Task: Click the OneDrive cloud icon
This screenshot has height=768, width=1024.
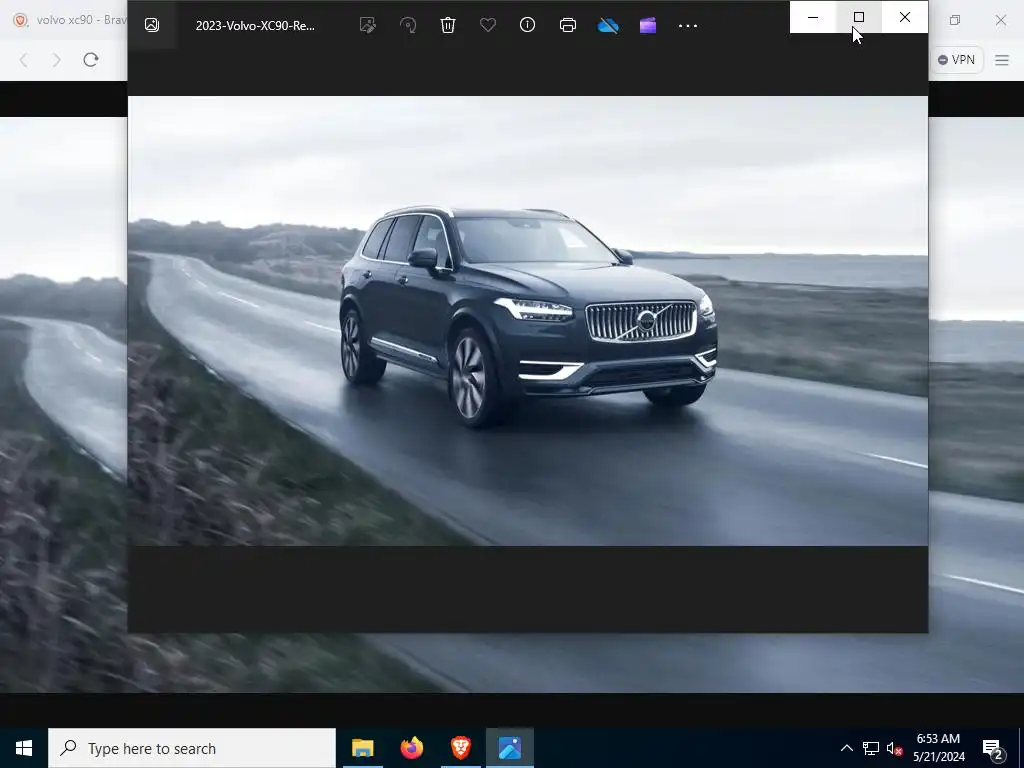Action: click(608, 25)
